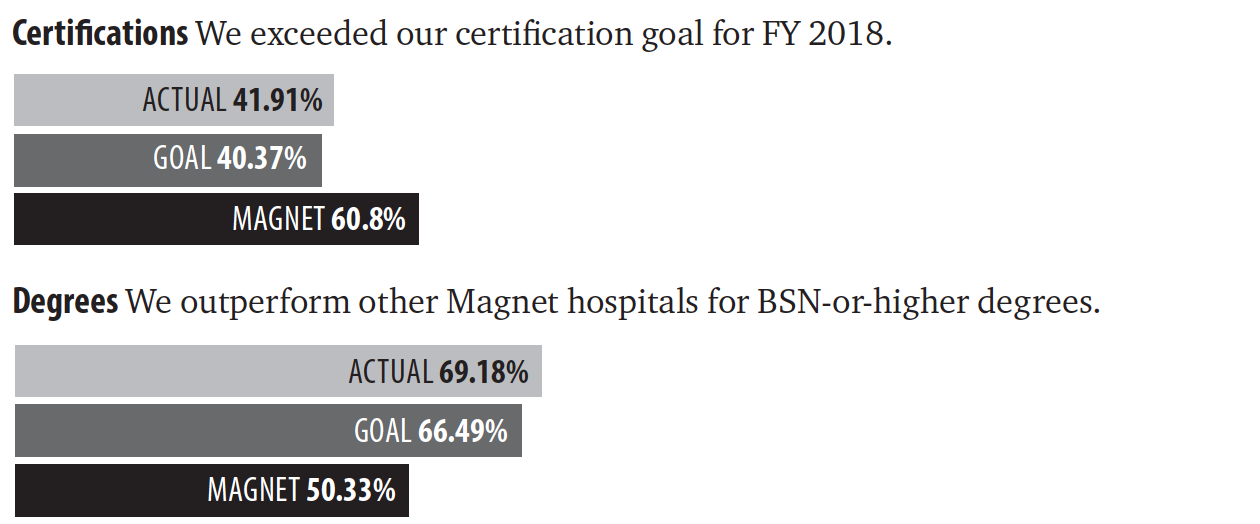Viewport: 1260px width, 524px height.
Task: Click the 41.91% value
Action: tap(278, 100)
